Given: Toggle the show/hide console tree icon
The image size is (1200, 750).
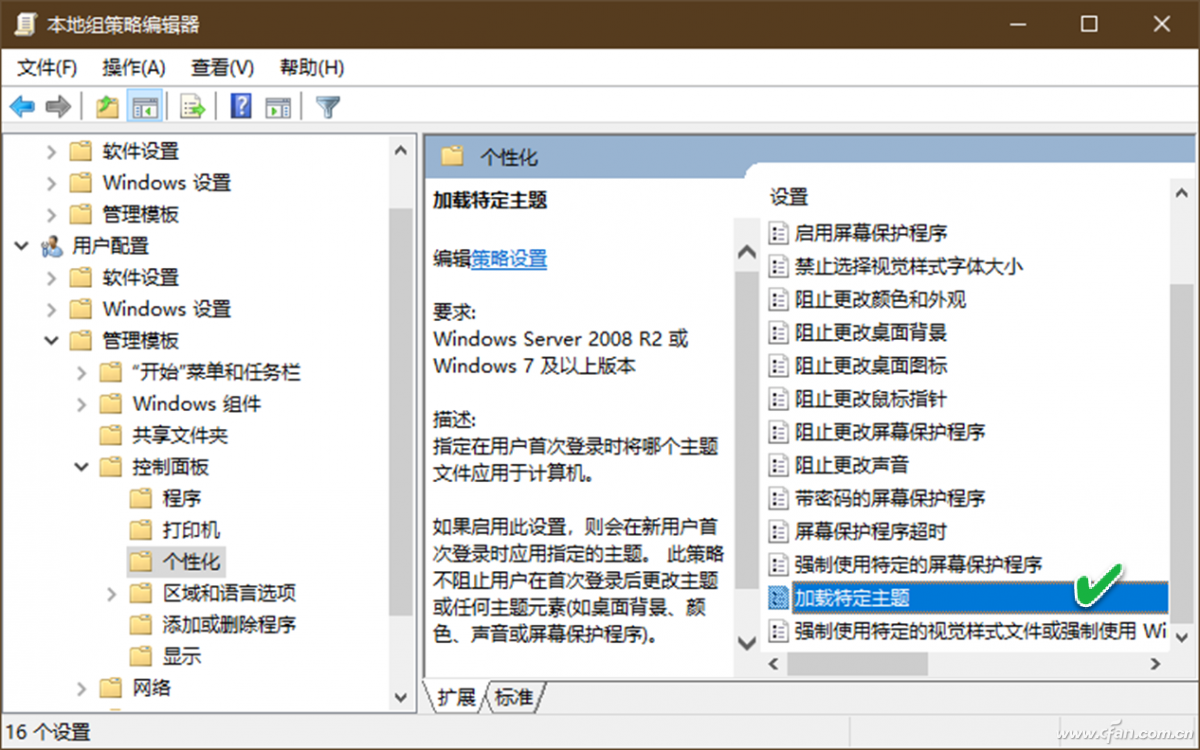Looking at the screenshot, I should [145, 106].
